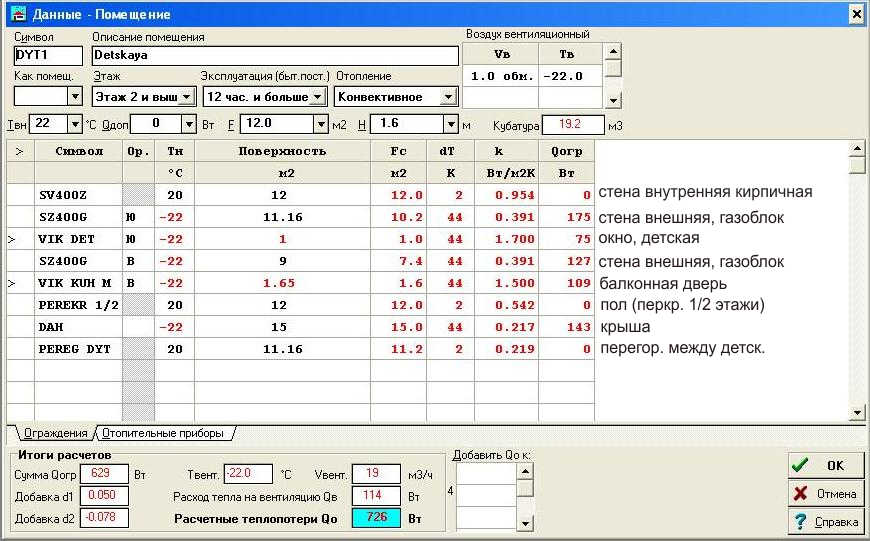This screenshot has height=541, width=870.
Task: Click the Описание помещения field Detskaya
Action: point(275,55)
